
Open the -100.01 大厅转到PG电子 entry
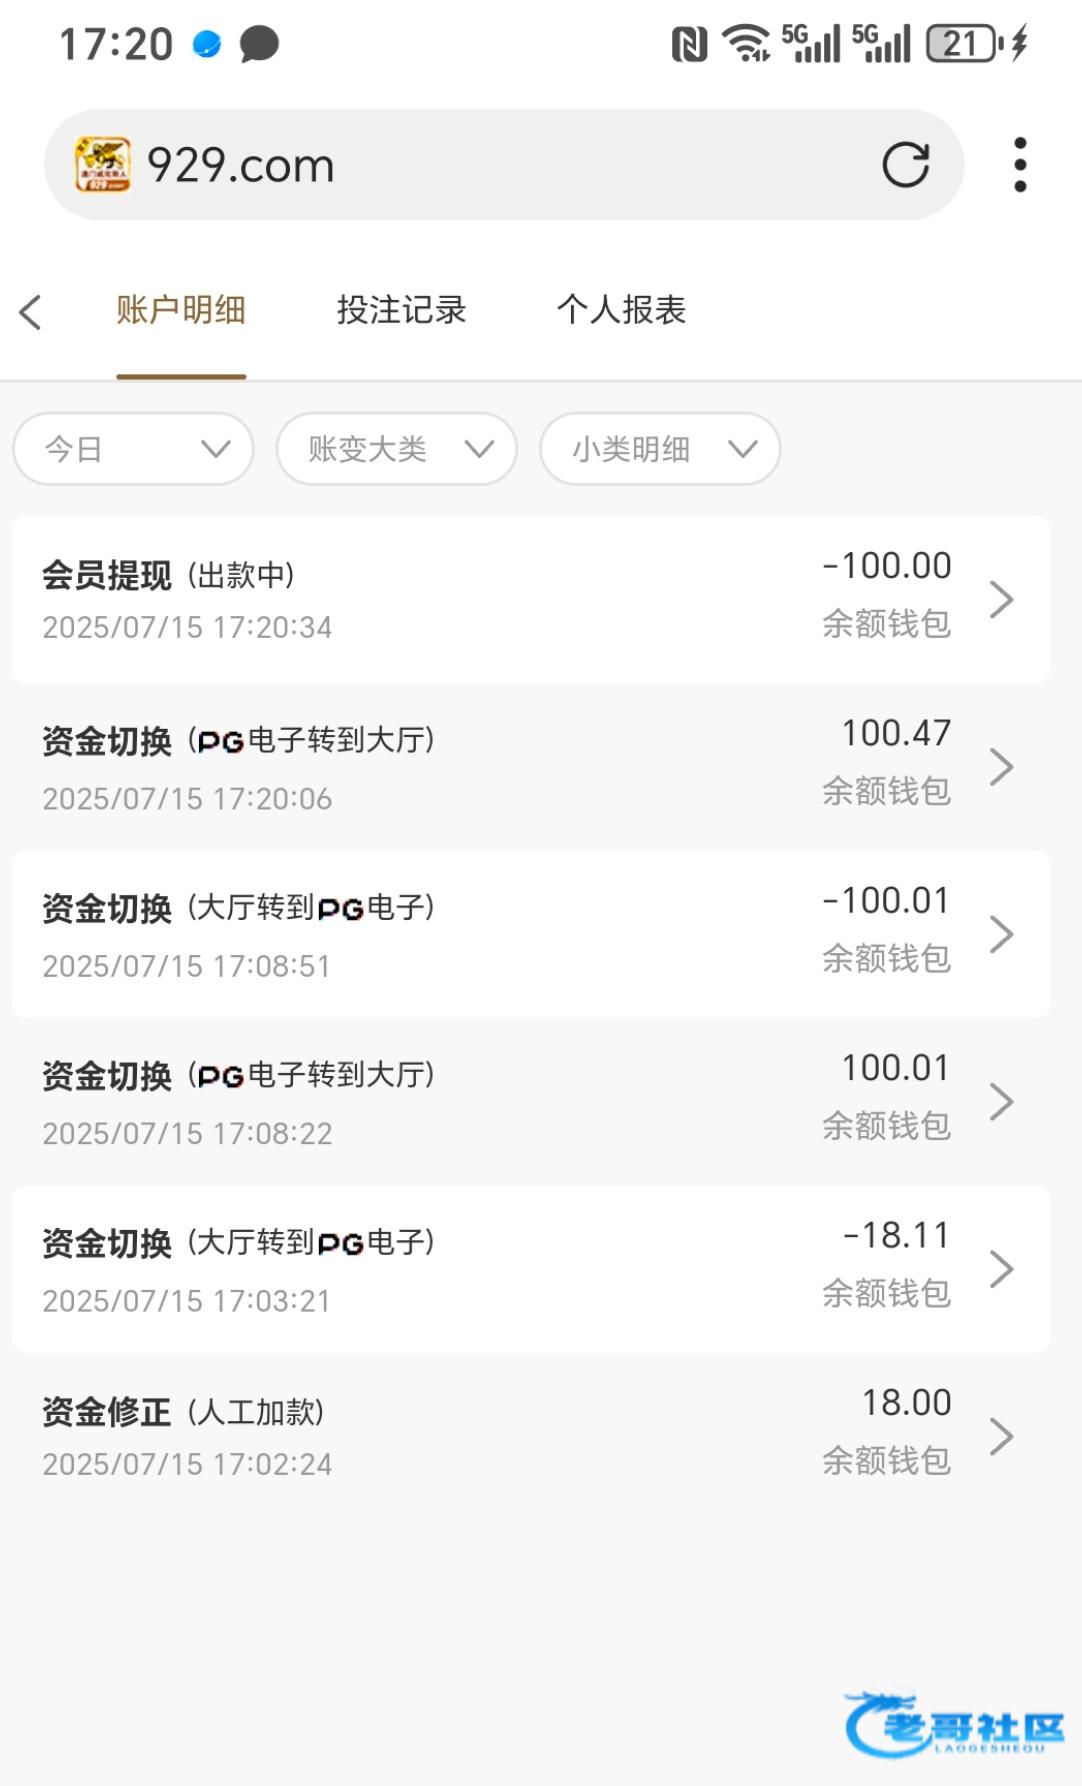pos(530,934)
